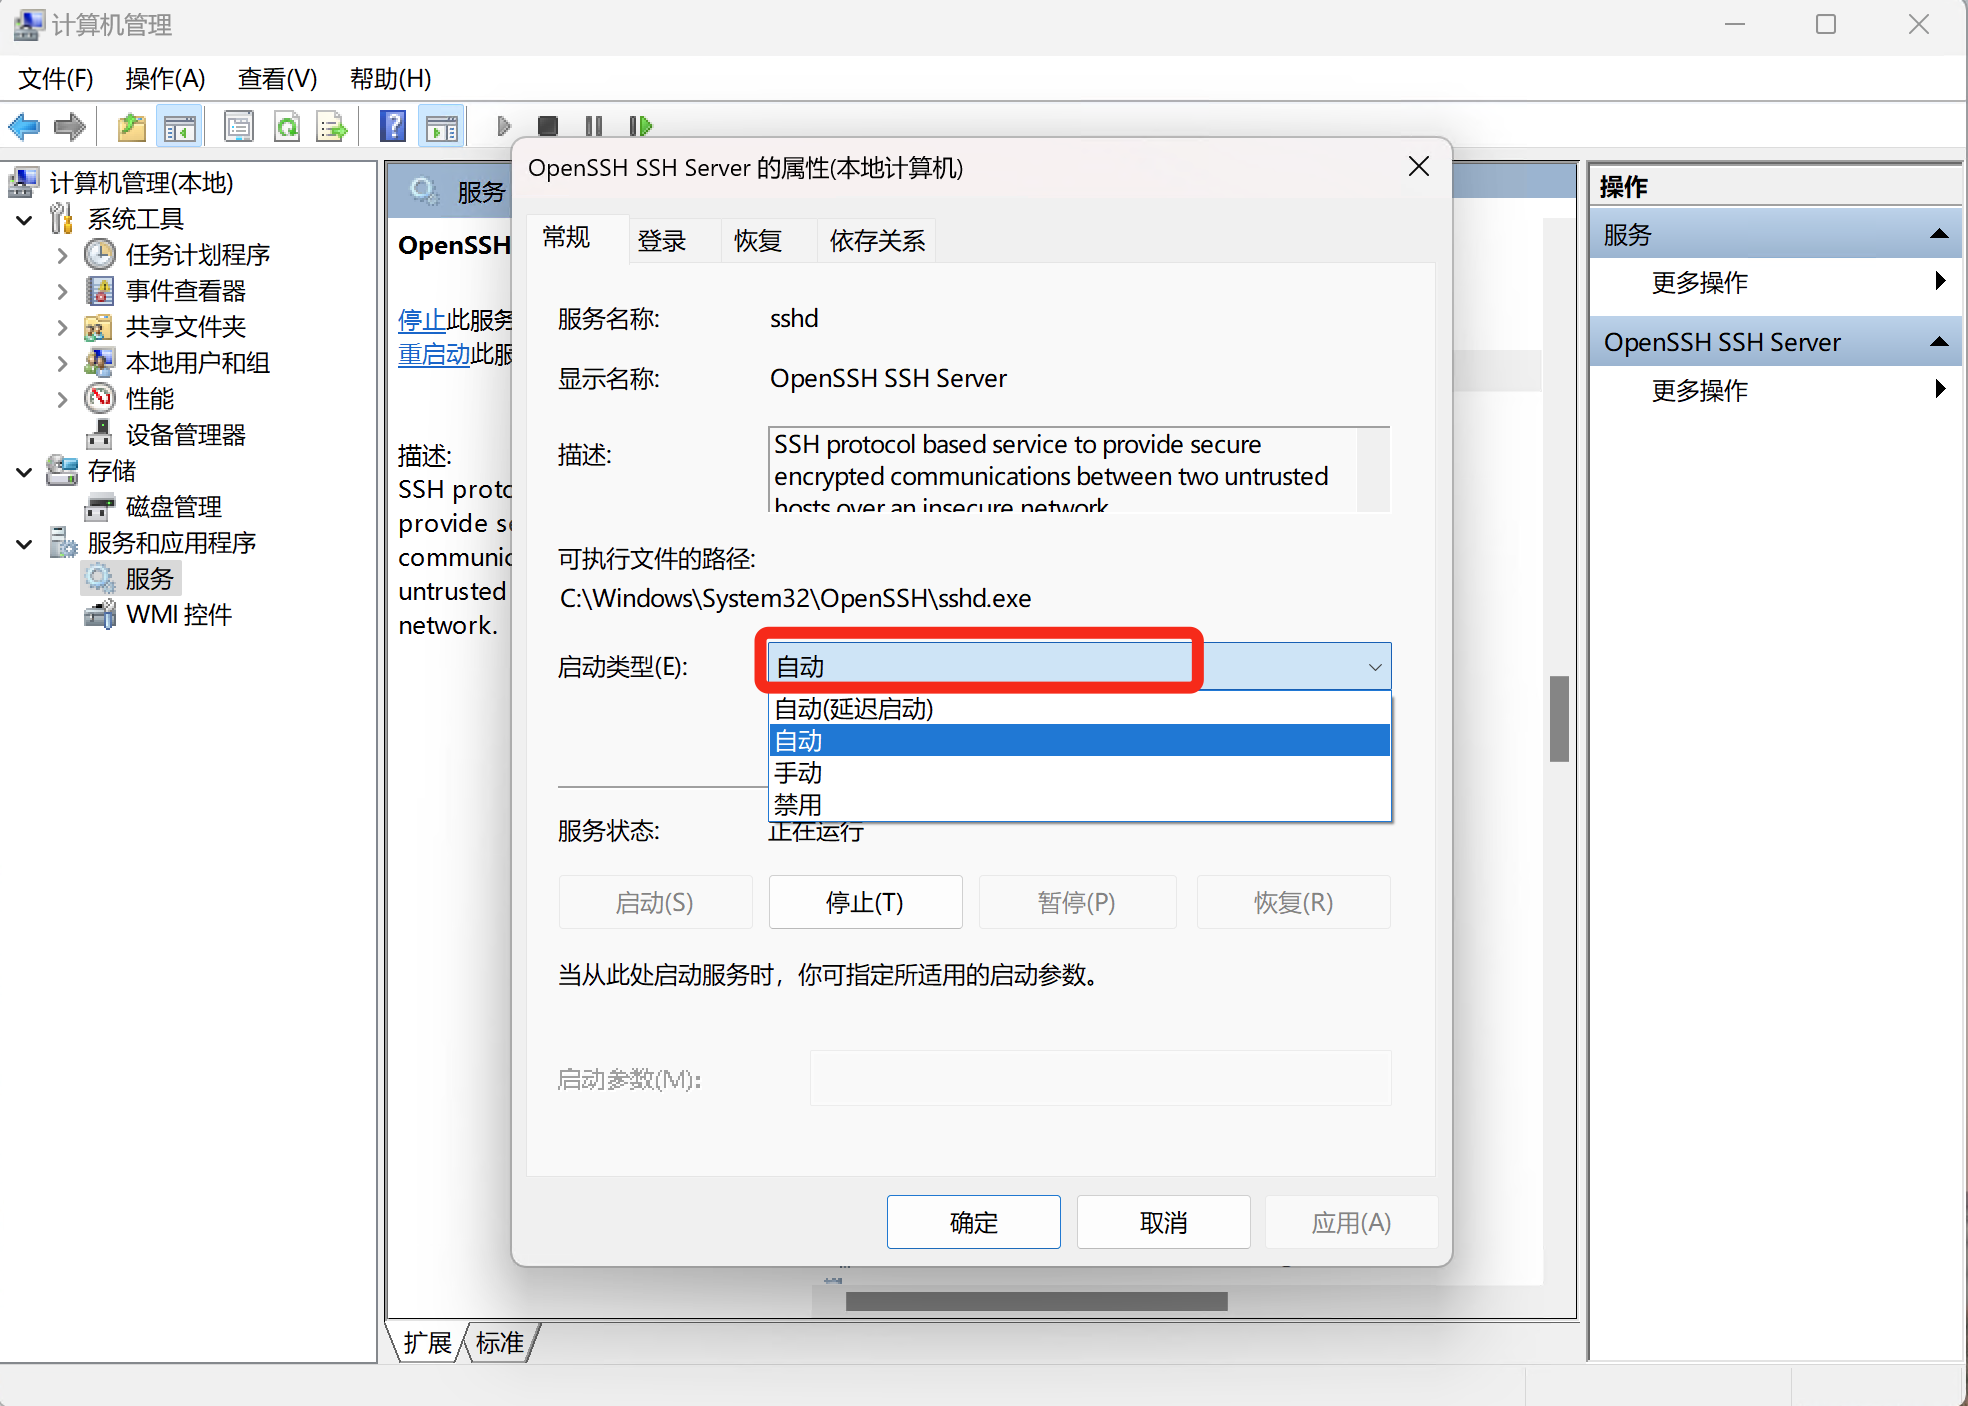The height and width of the screenshot is (1406, 1968).
Task: Select 计算机管理(本地) root node
Action: tap(141, 183)
